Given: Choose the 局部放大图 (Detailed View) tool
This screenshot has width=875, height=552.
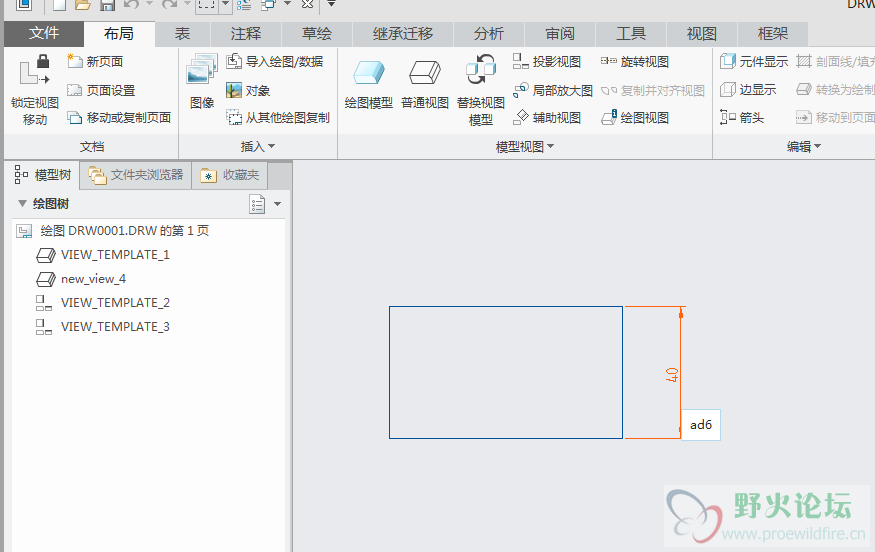Looking at the screenshot, I should click(x=552, y=90).
